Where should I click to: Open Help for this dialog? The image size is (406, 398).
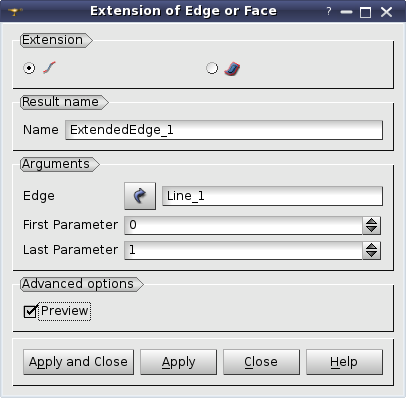(x=344, y=362)
